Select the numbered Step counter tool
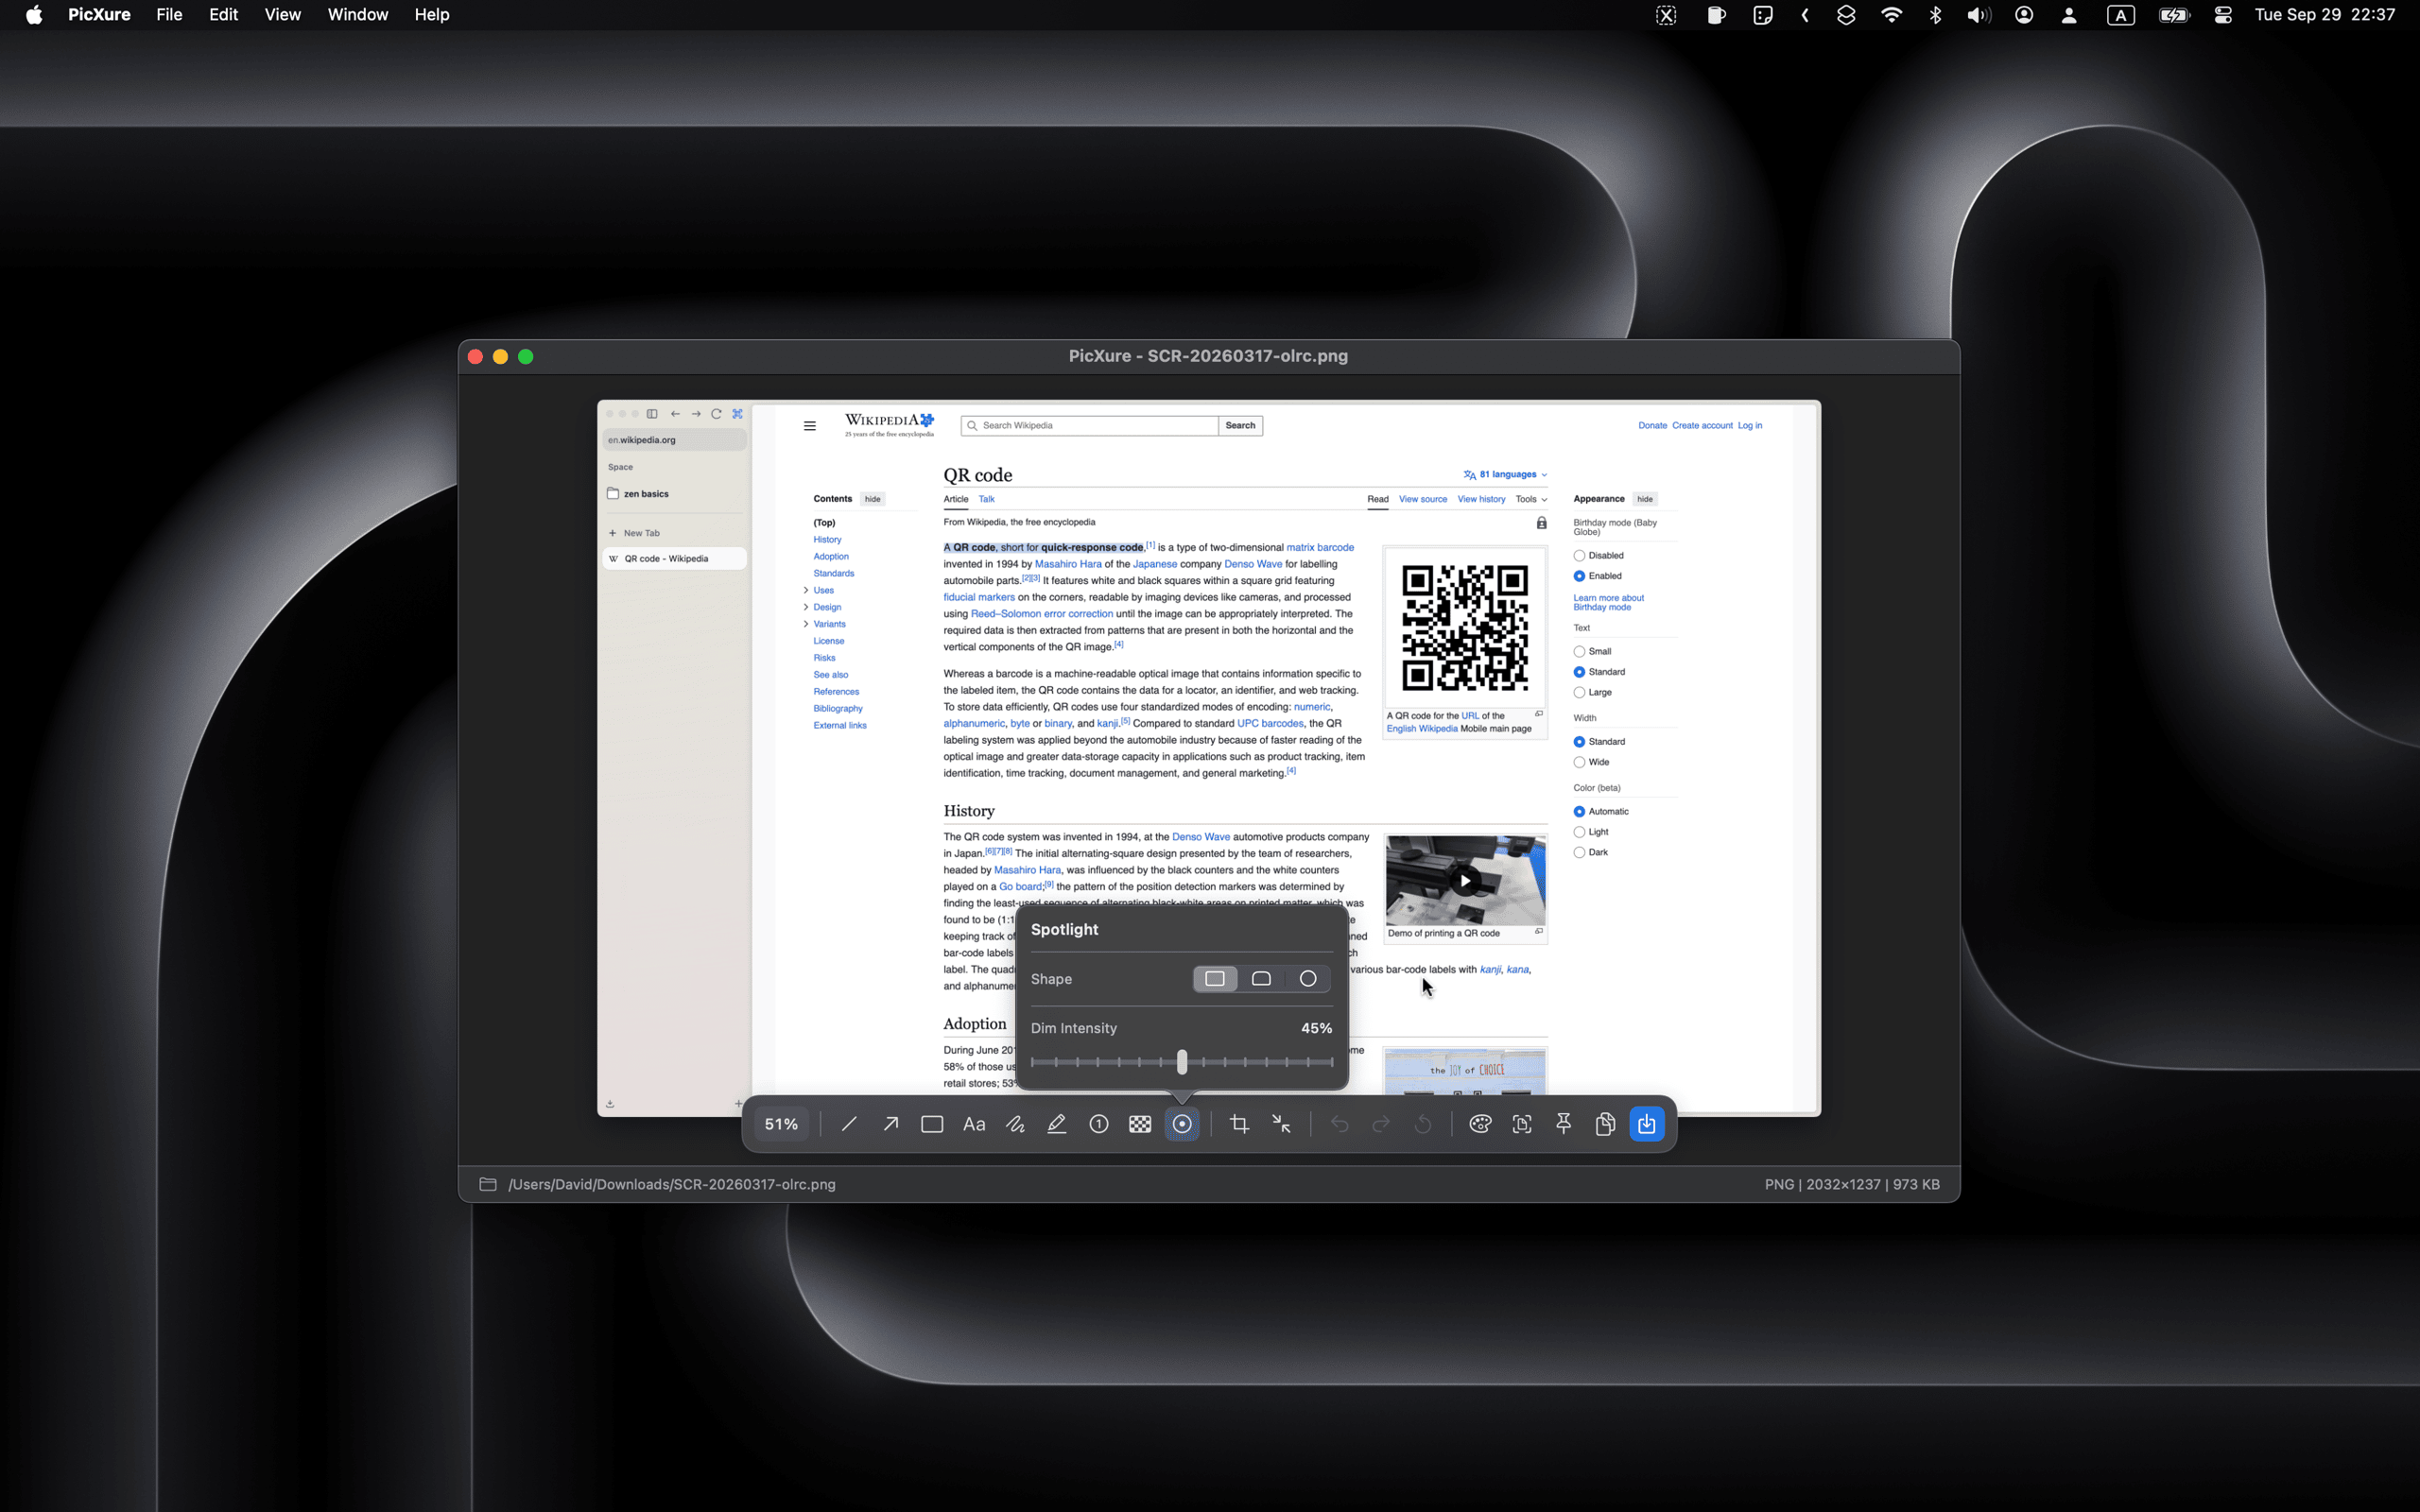 pos(1099,1124)
